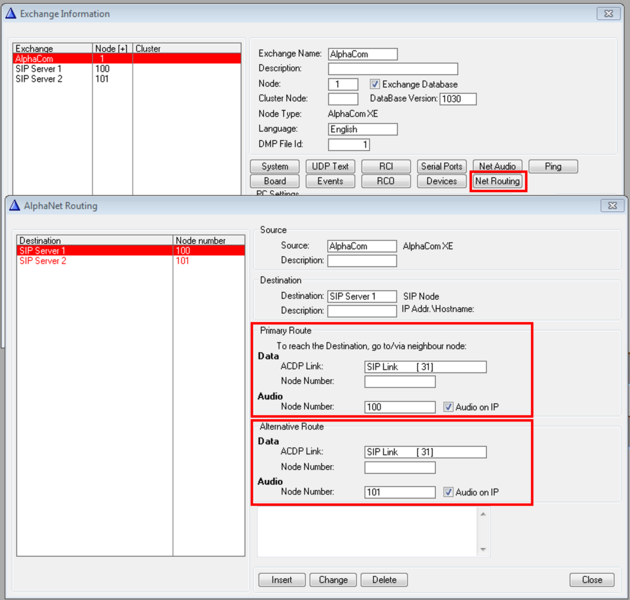The height and width of the screenshot is (600, 630).
Task: Click the Cluster Node input field
Action: 343,99
